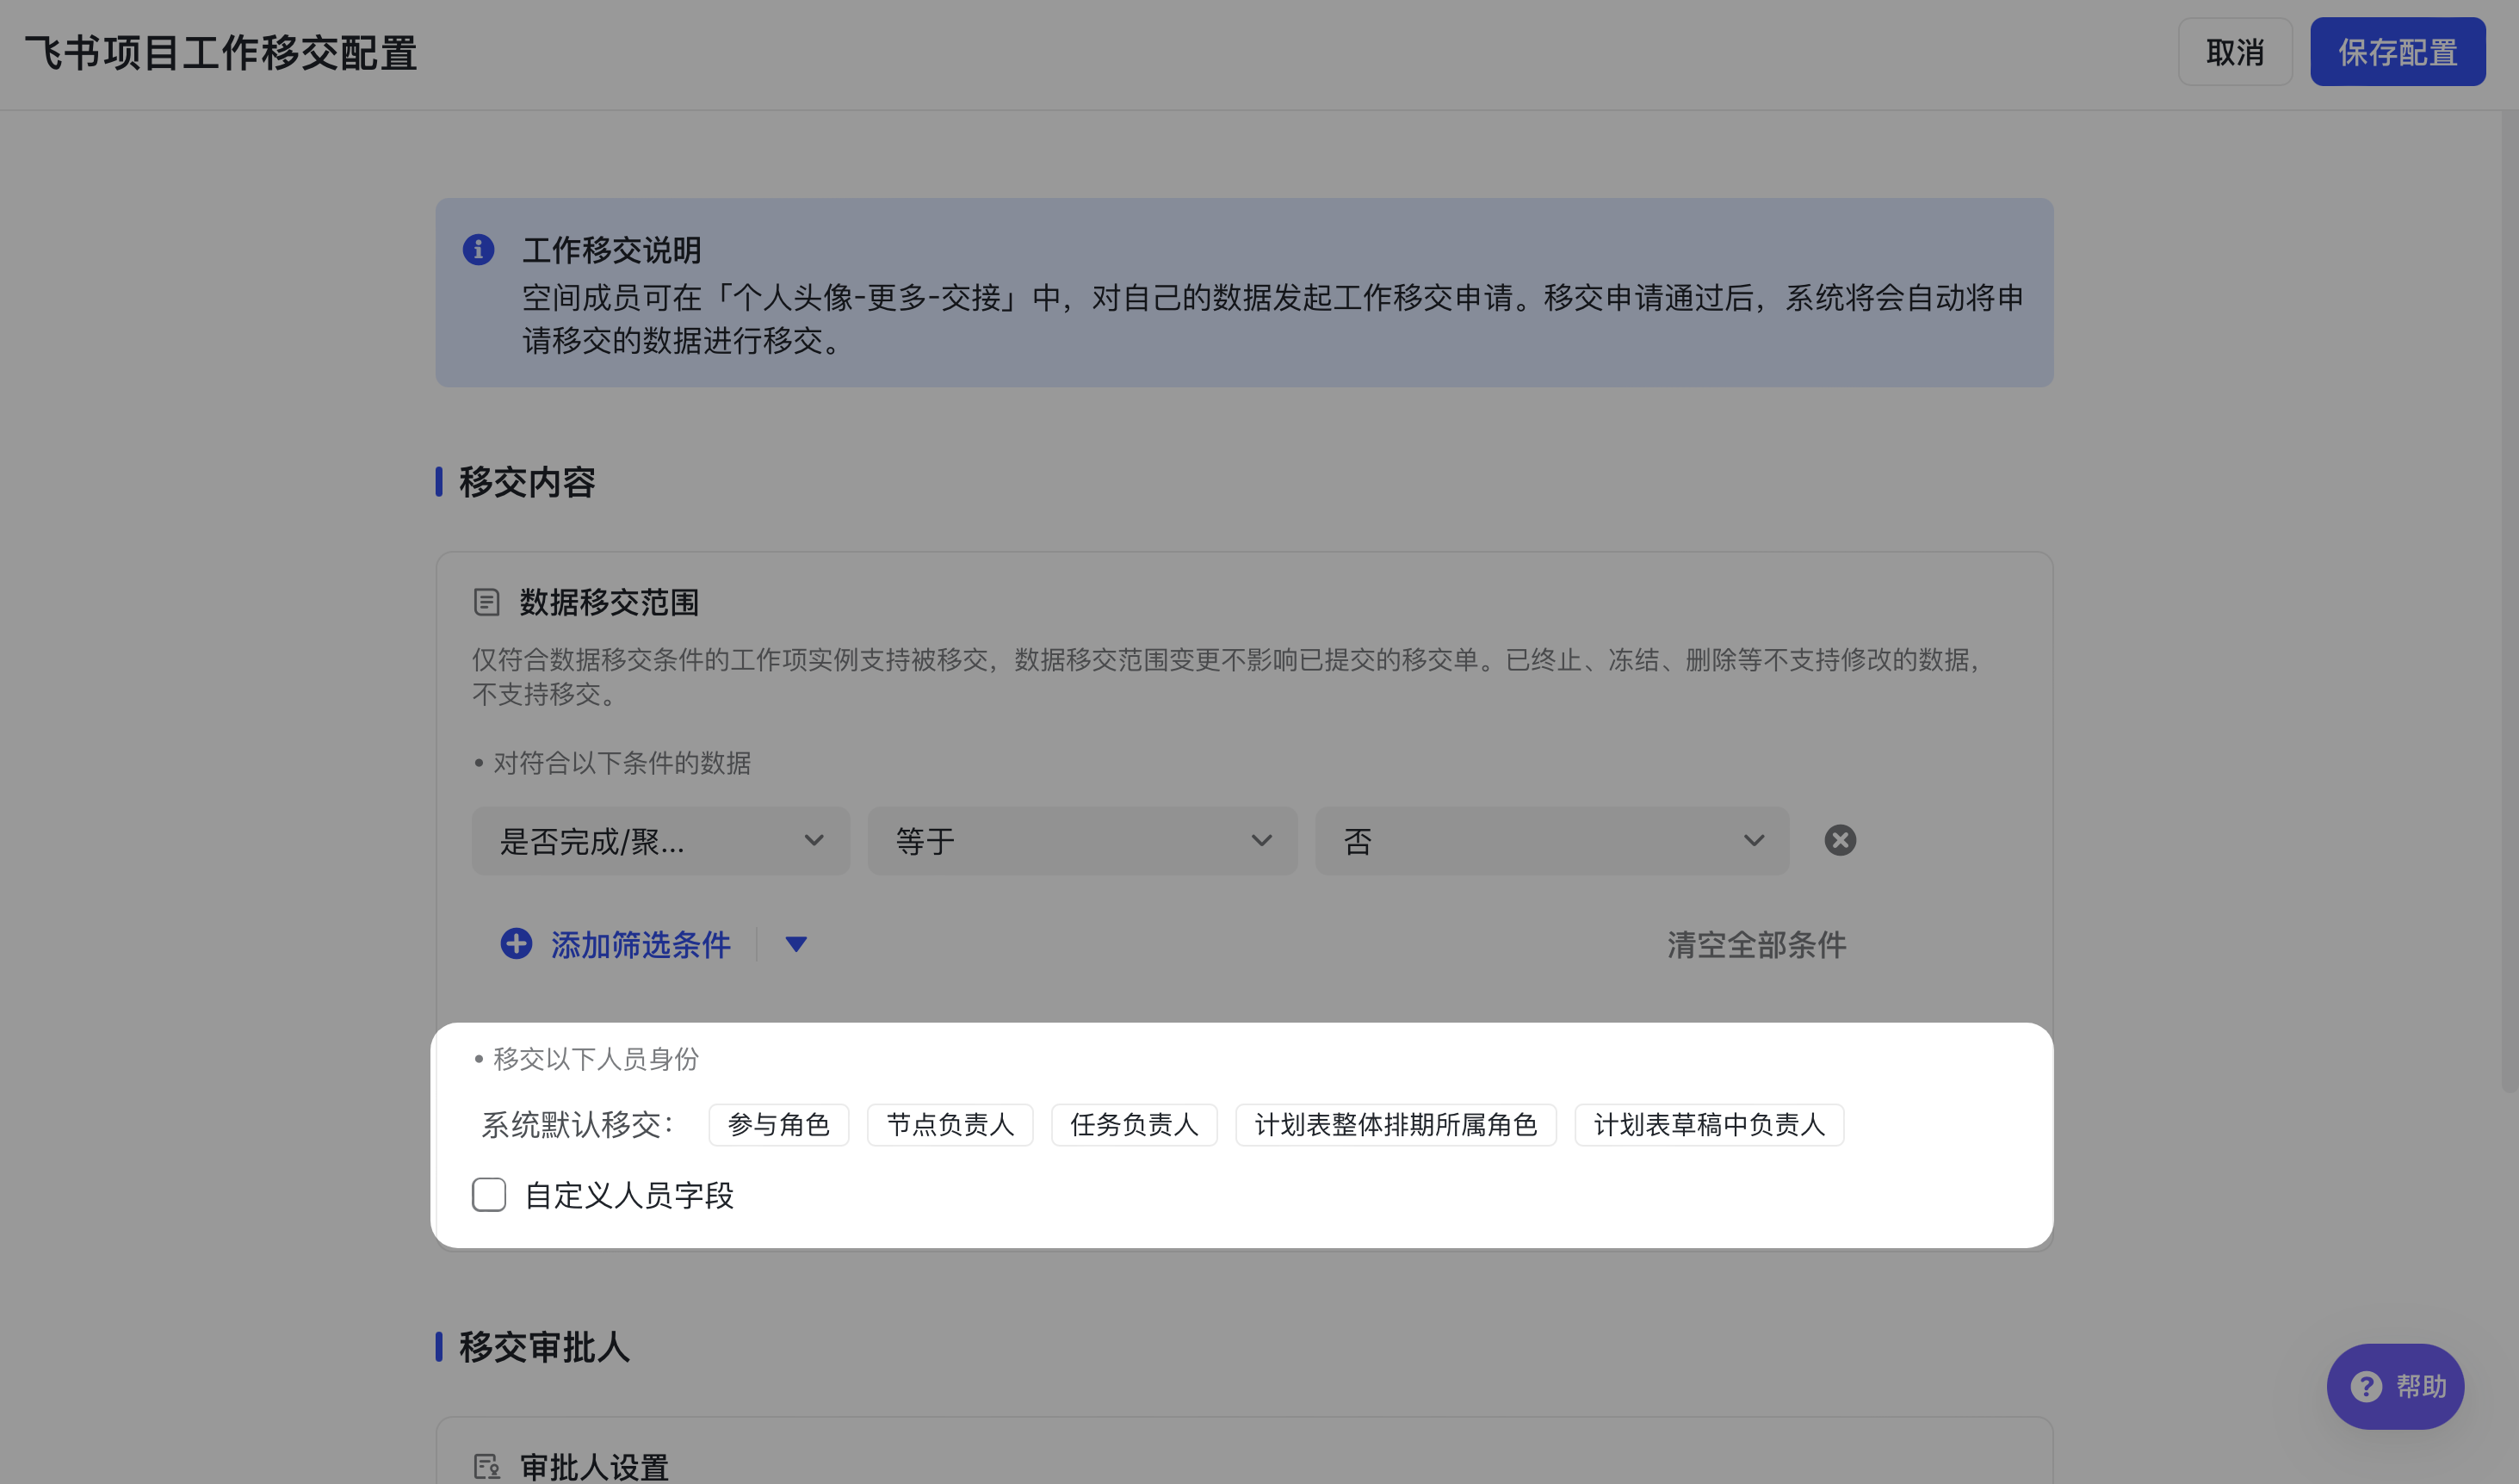The height and width of the screenshot is (1484, 2519).
Task: Click the 移交内容 section heading
Action: tap(527, 482)
